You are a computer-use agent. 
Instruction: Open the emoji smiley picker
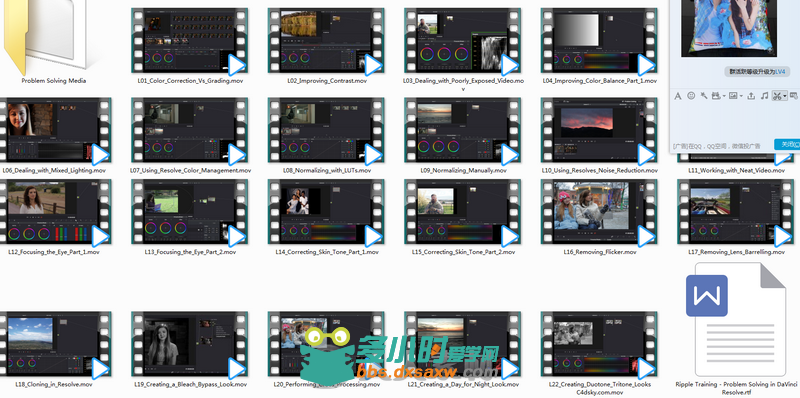(x=691, y=95)
